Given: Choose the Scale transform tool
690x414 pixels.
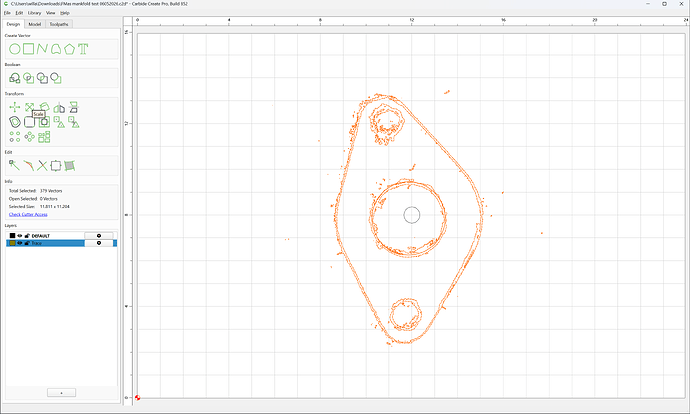Looking at the screenshot, I should click(29, 107).
